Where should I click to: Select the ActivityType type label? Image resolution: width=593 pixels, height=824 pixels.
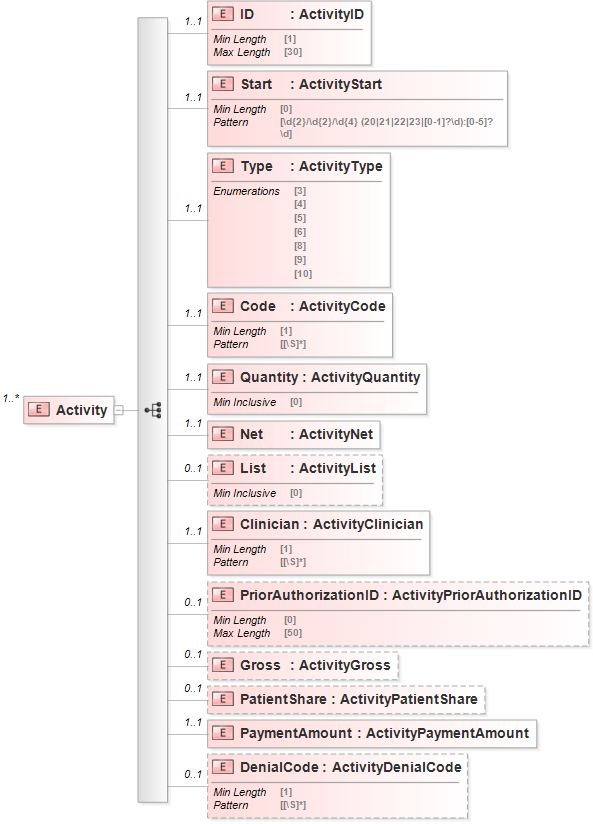[x=341, y=166]
